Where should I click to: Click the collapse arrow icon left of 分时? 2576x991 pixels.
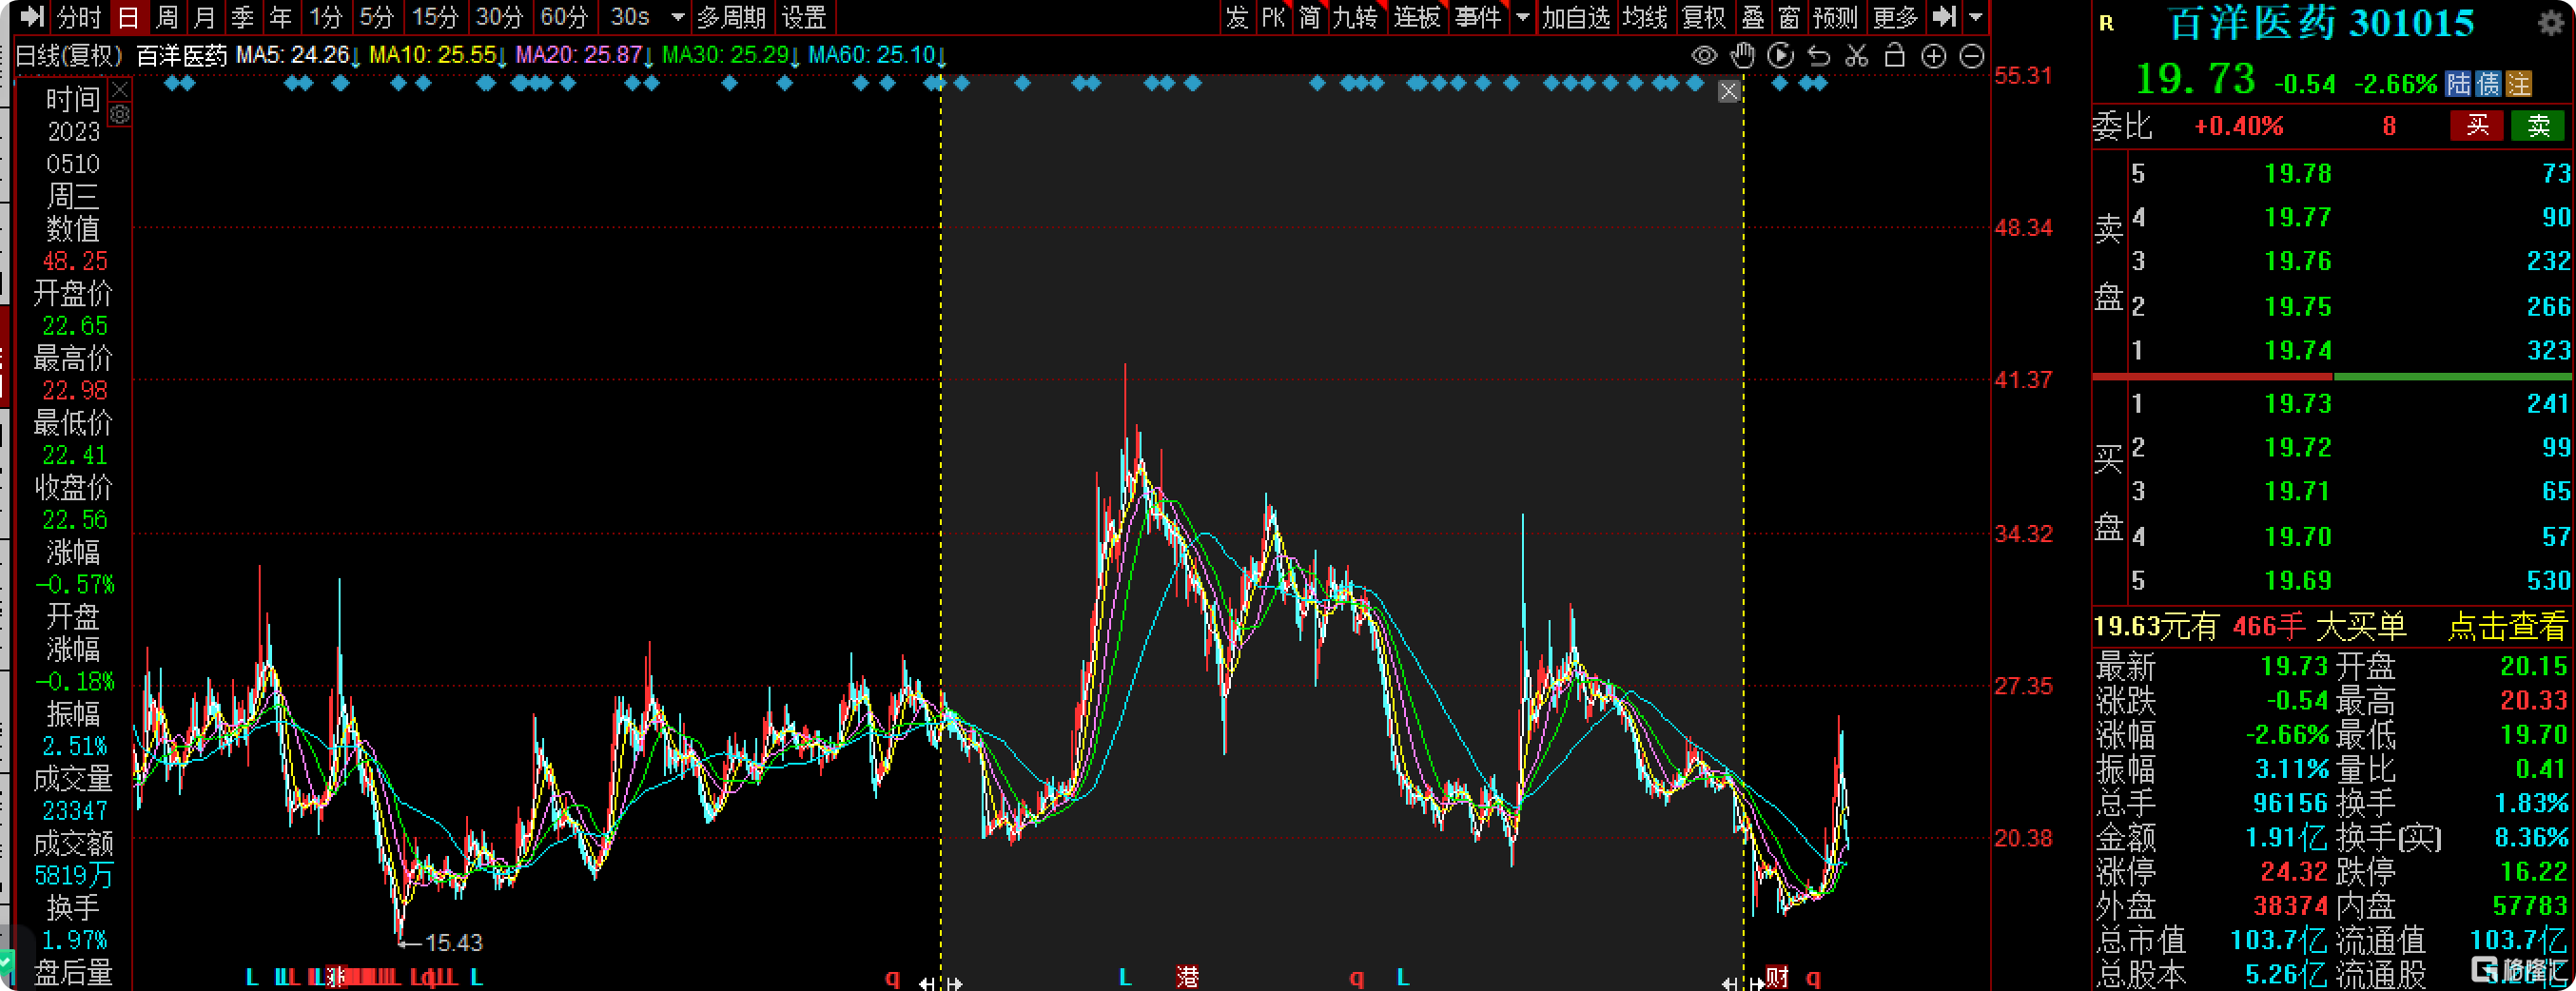pos(33,16)
